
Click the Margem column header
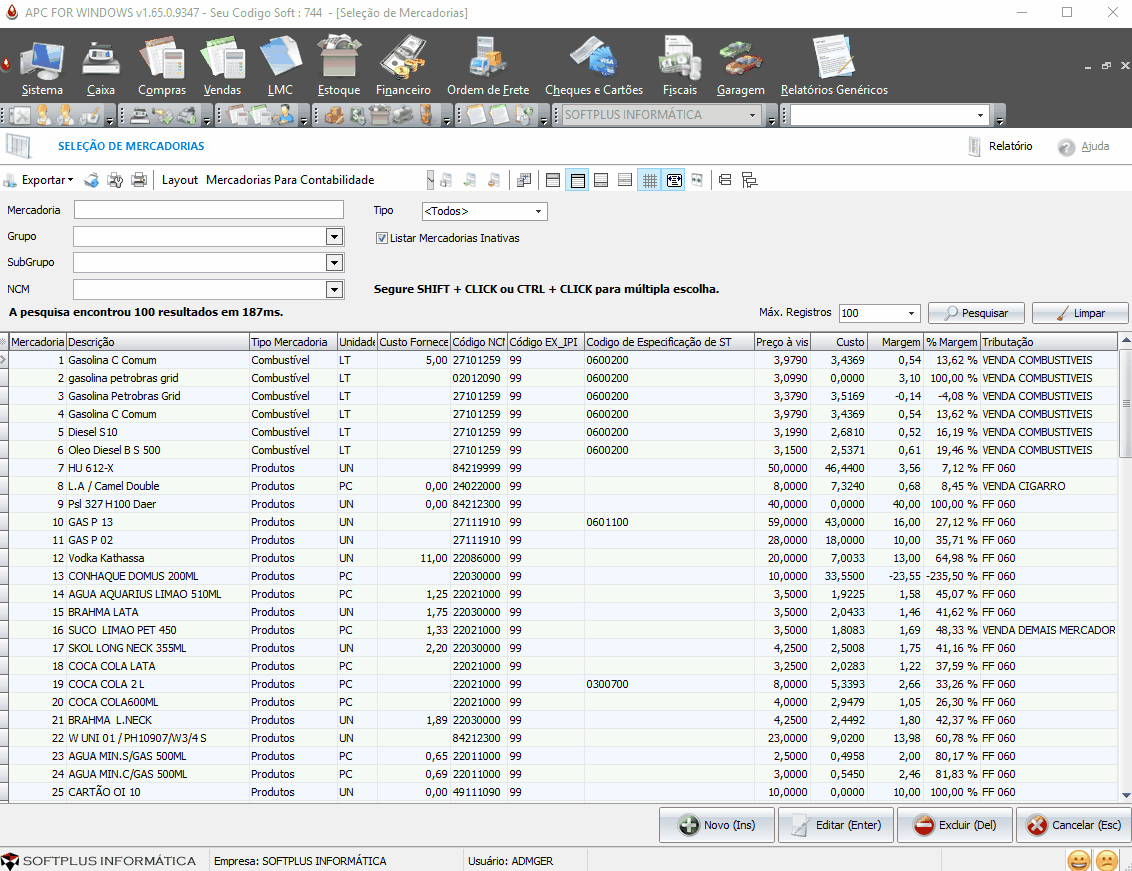pos(896,342)
